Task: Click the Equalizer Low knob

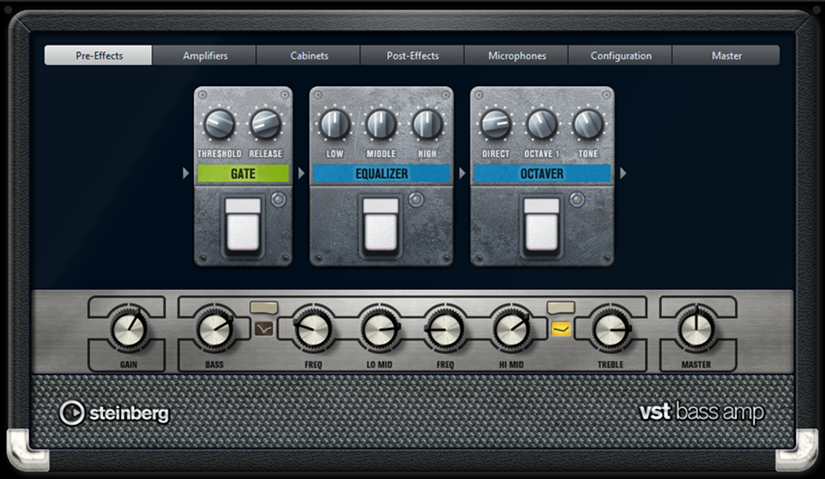Action: (335, 125)
